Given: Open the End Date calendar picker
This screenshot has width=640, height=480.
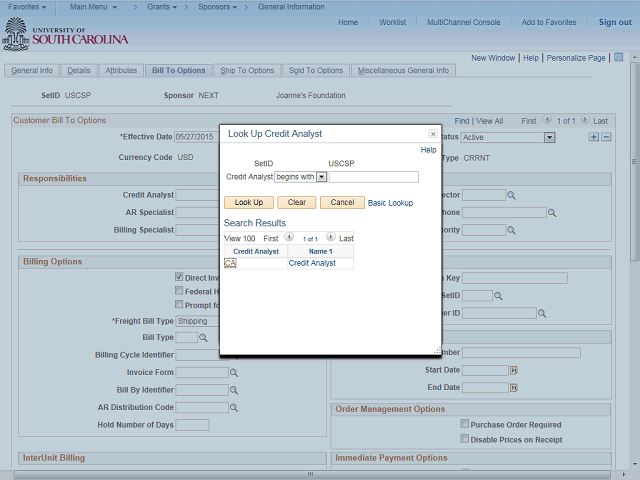Looking at the screenshot, I should 514,387.
